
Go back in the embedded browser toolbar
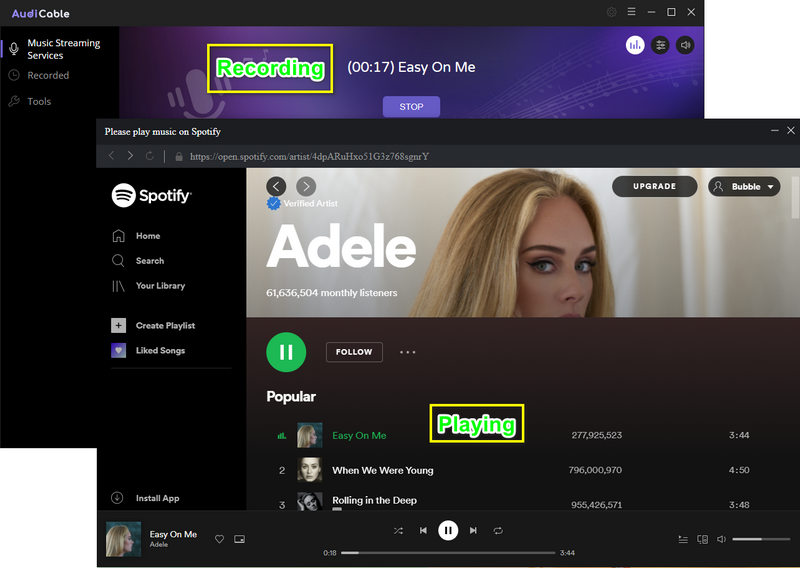point(112,156)
